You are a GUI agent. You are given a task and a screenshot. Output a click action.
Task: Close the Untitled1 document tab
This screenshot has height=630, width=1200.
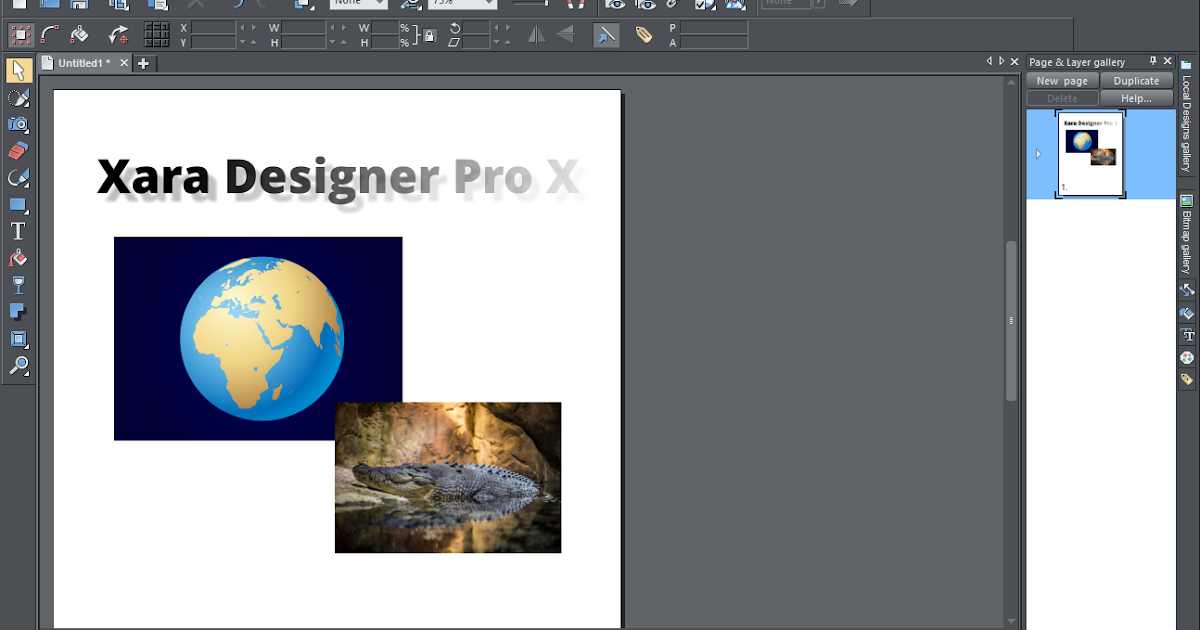tap(124, 63)
